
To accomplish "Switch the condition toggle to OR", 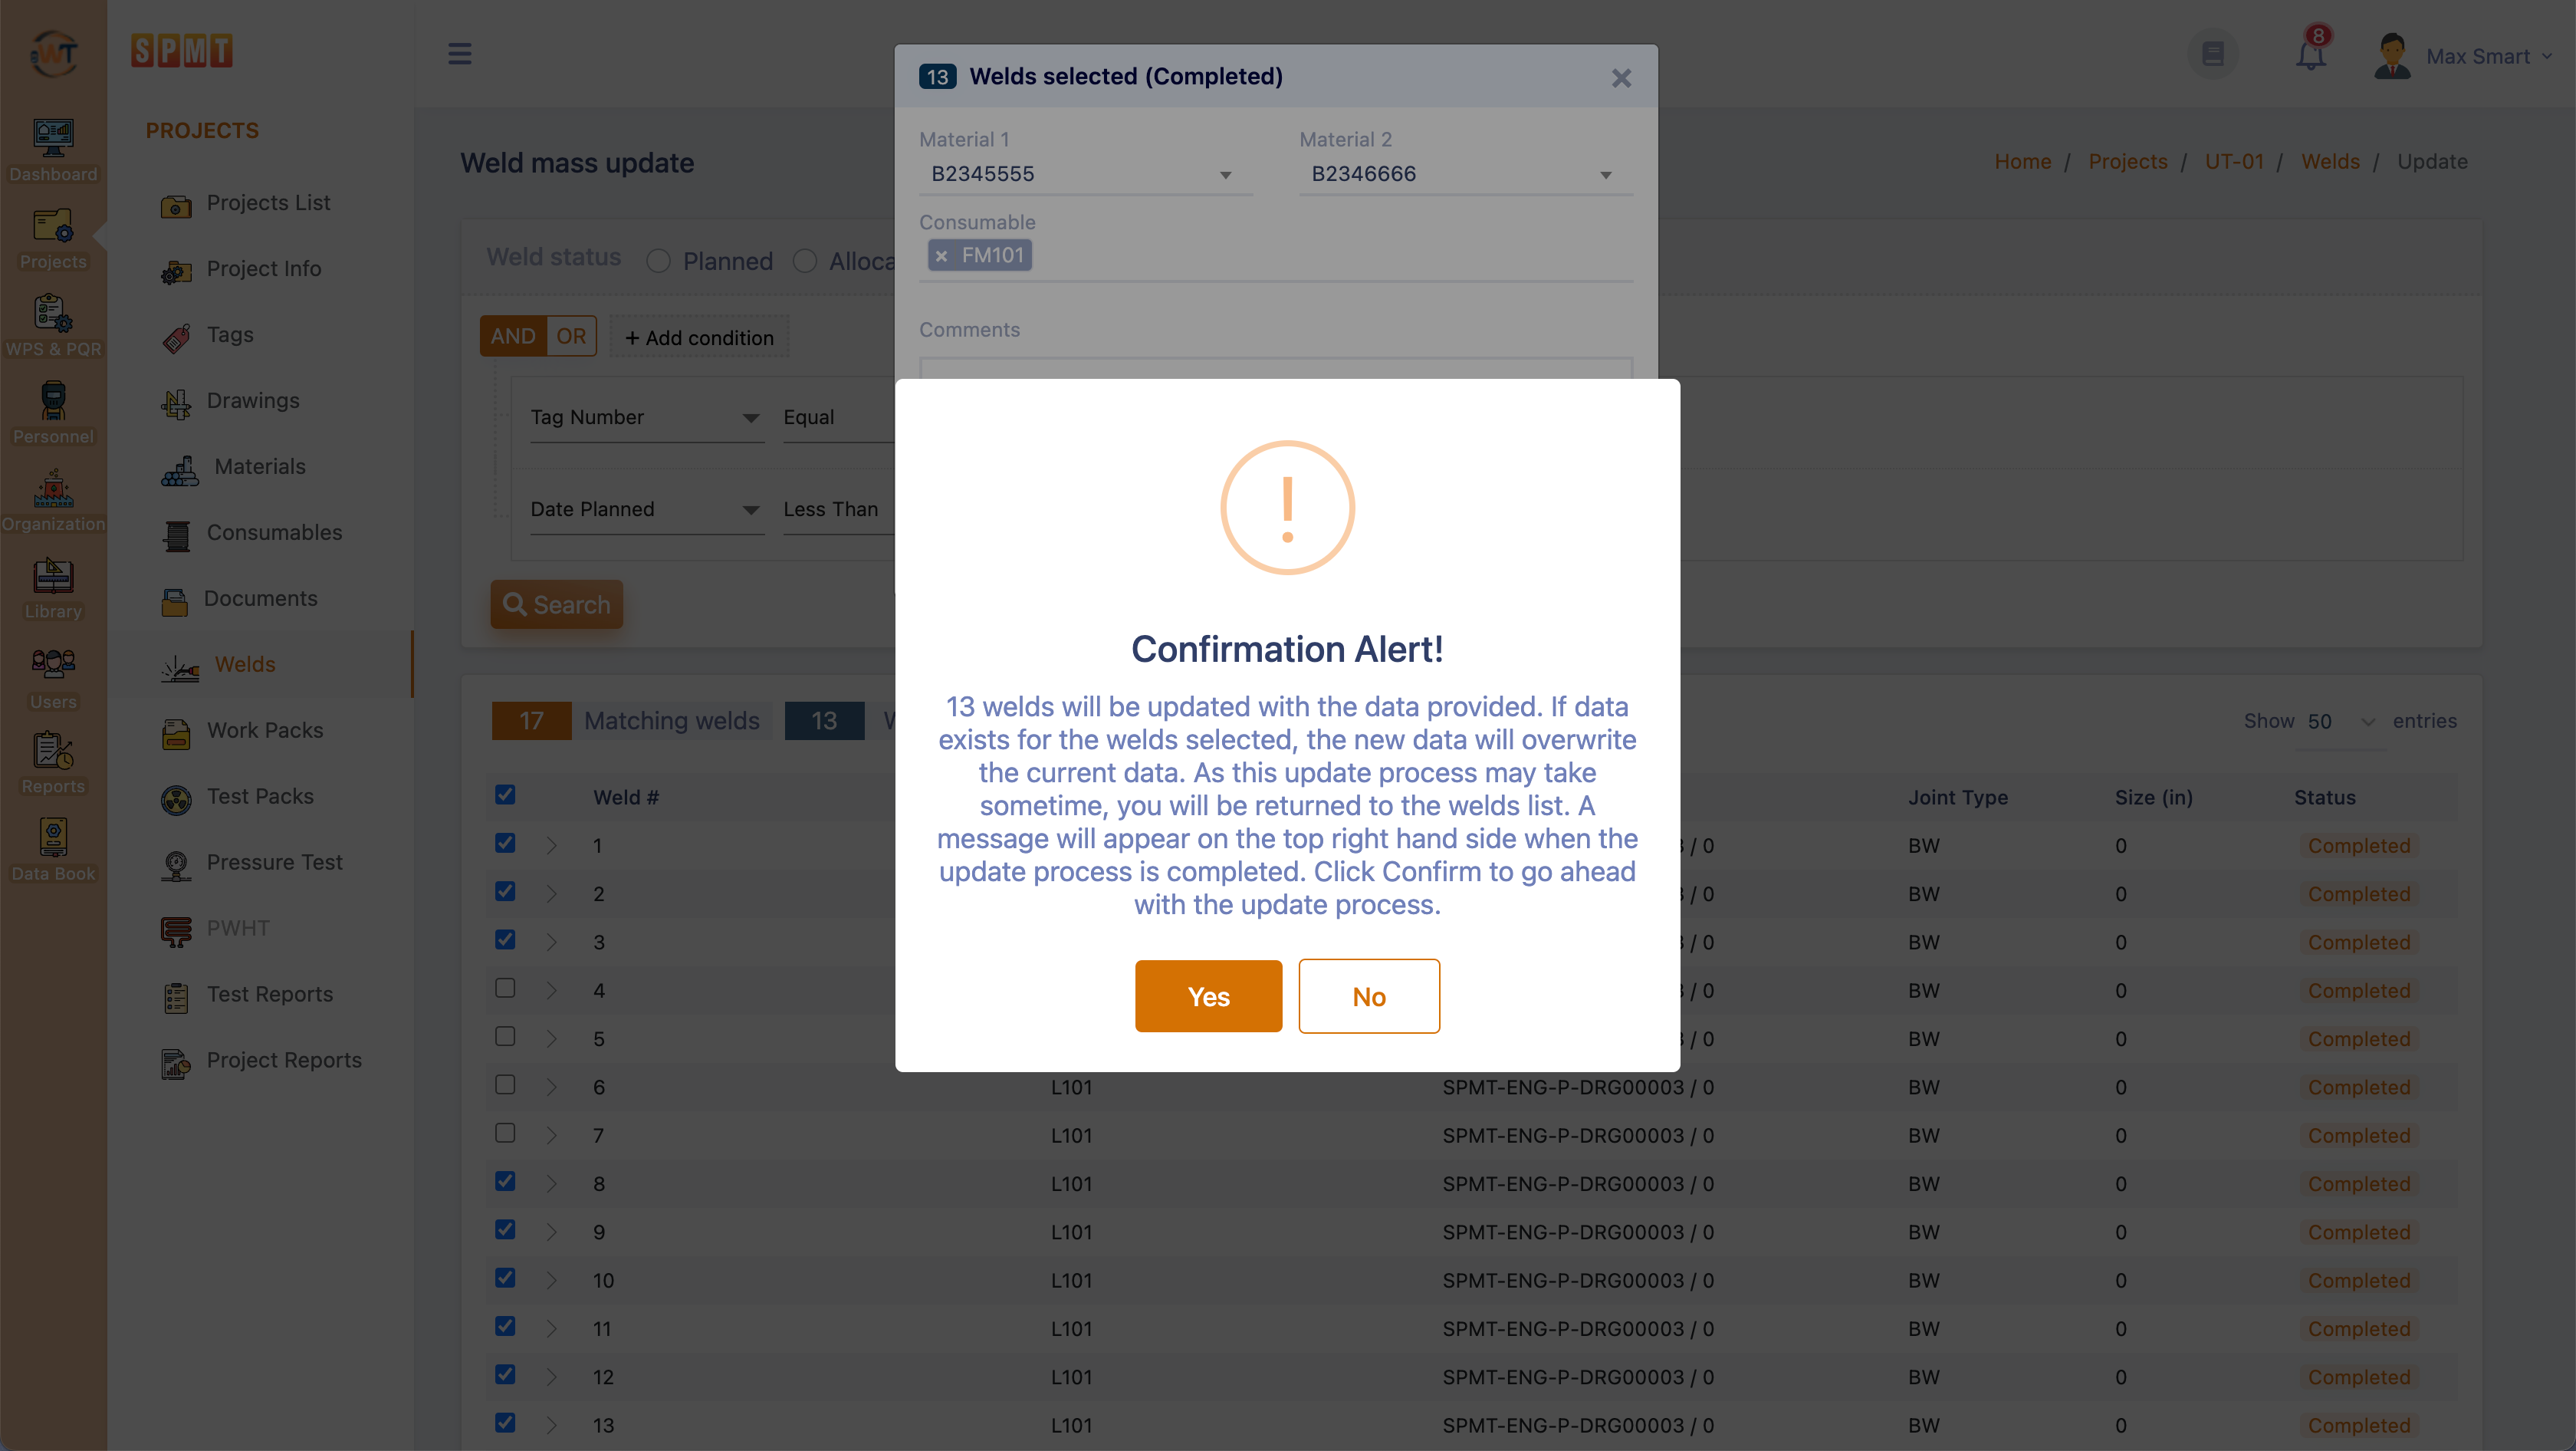I will click(572, 336).
